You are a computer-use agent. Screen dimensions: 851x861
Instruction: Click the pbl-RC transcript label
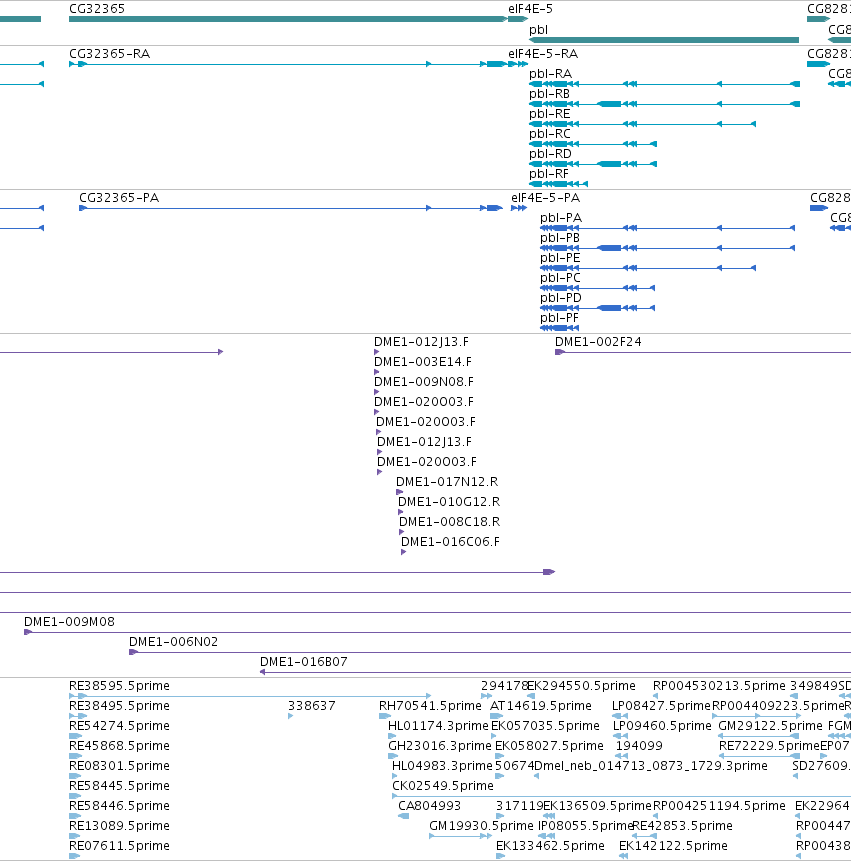[550, 134]
